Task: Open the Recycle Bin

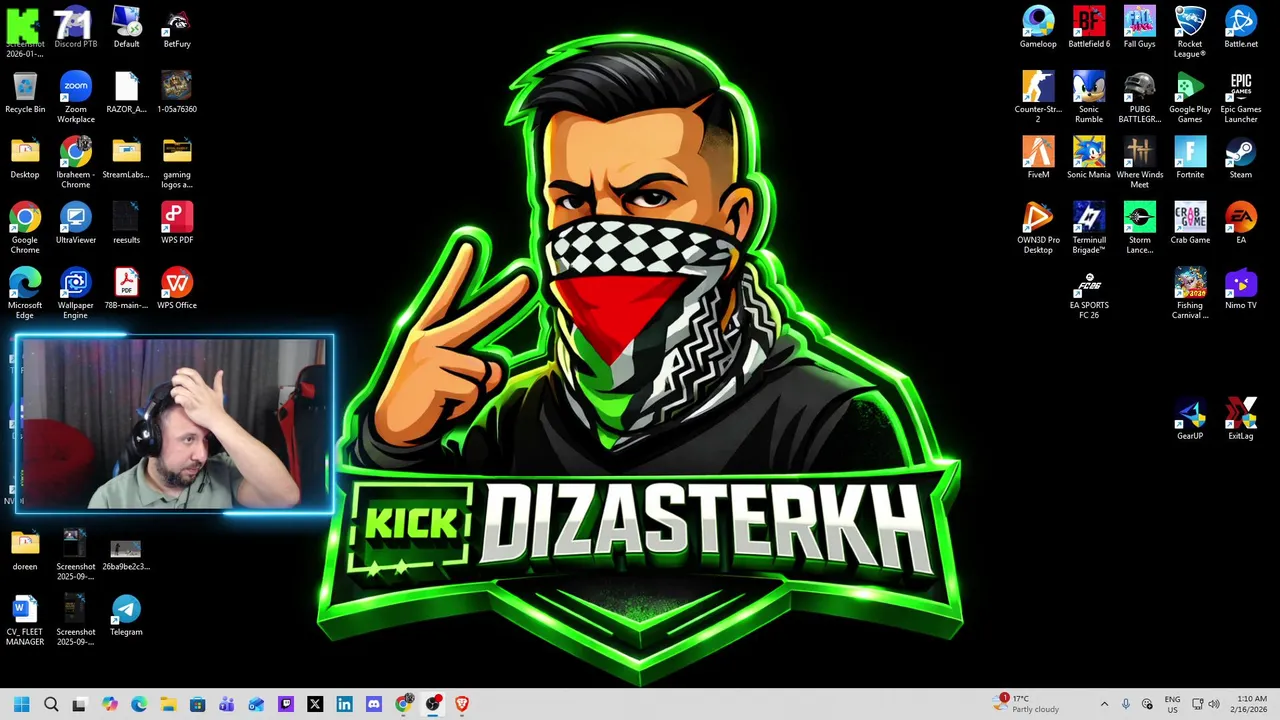Action: (25, 92)
